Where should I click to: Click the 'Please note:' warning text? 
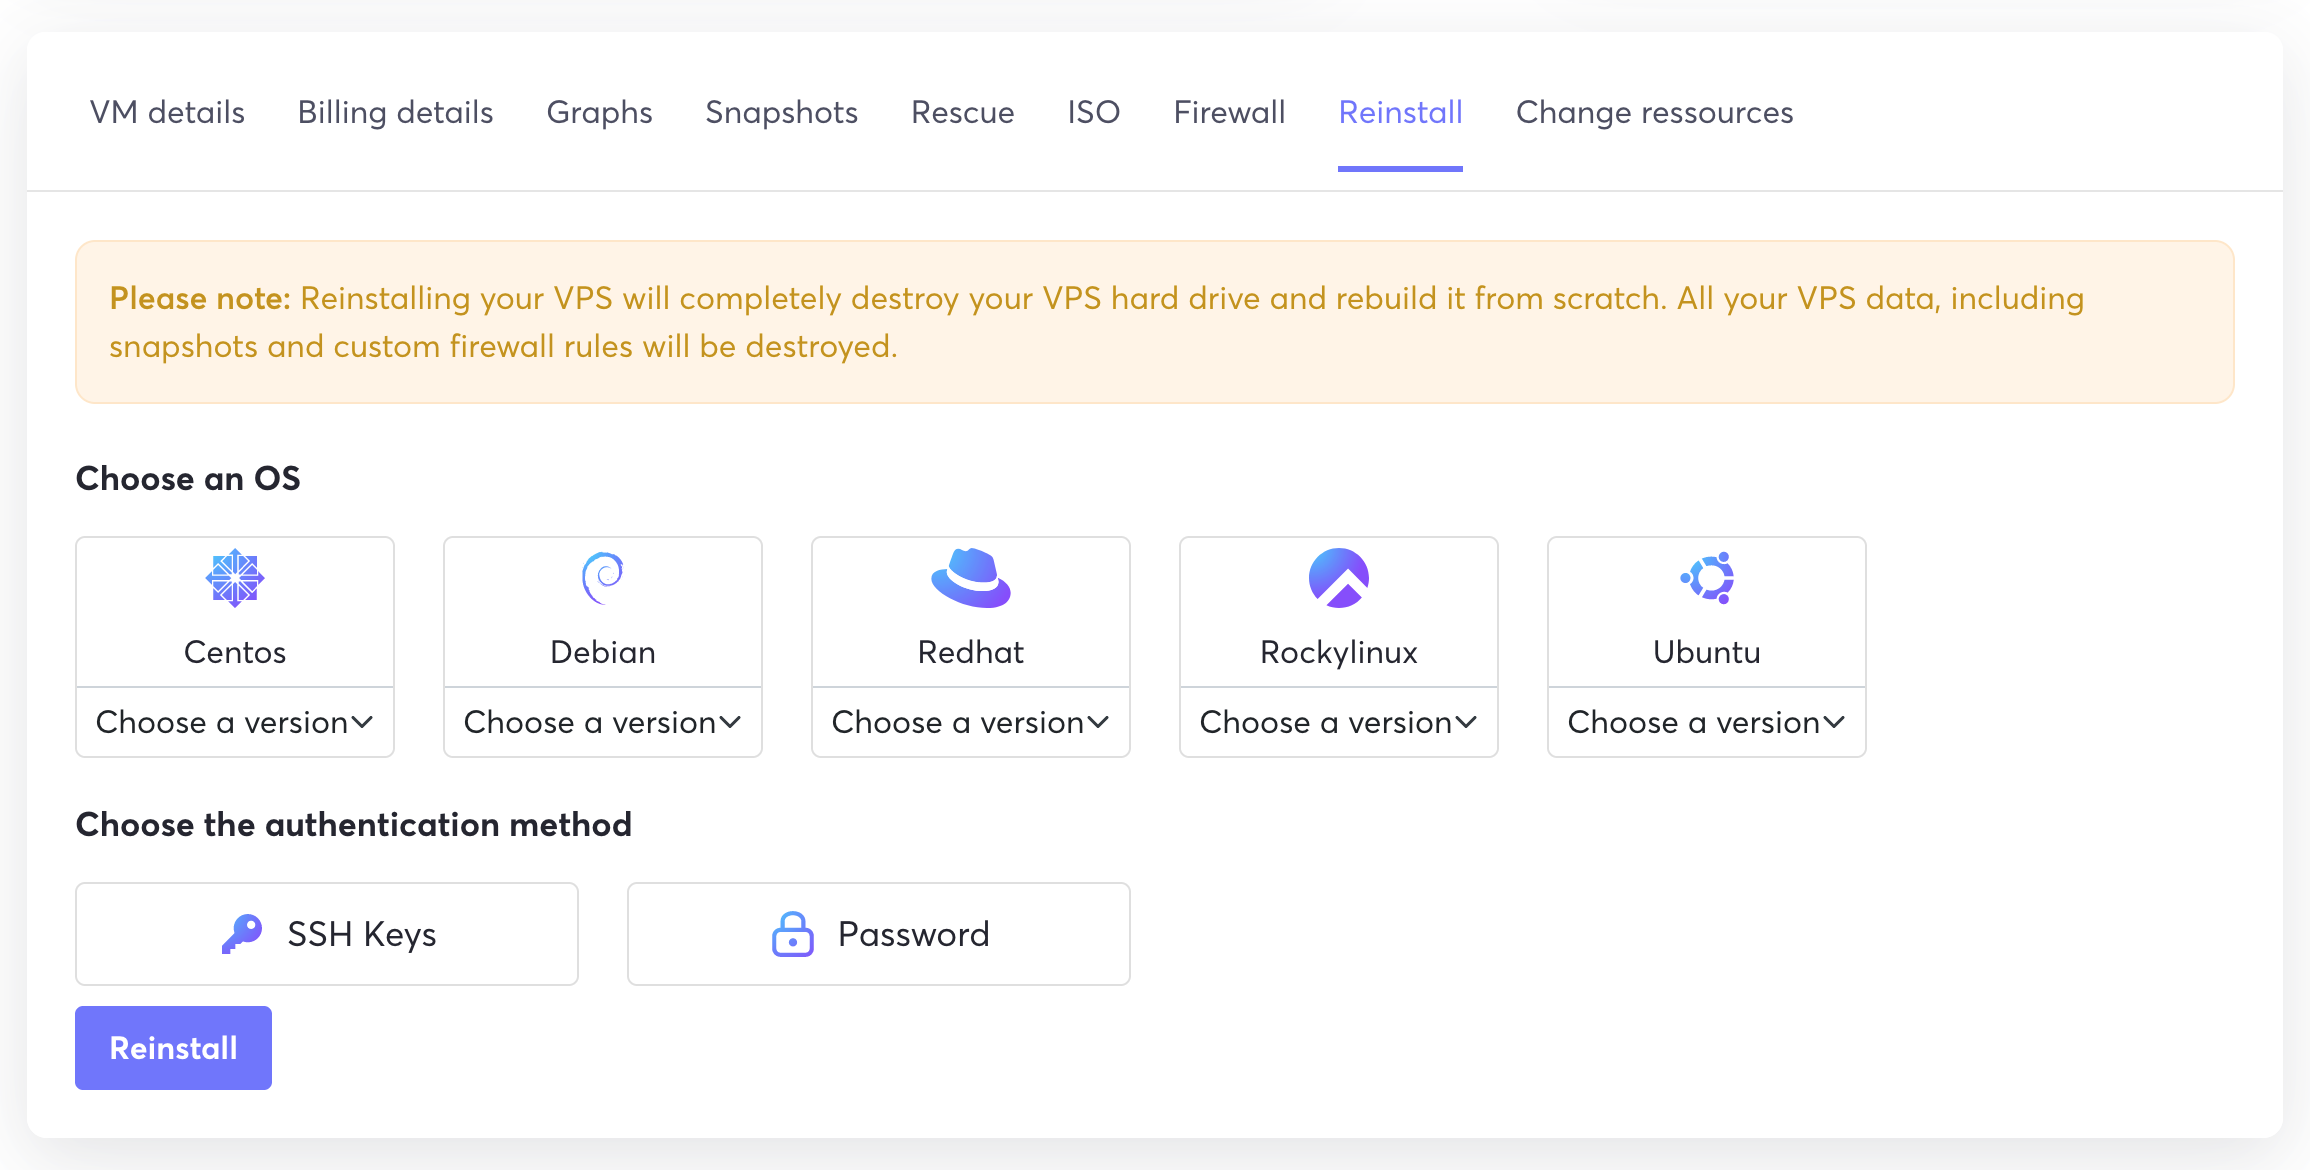(200, 298)
